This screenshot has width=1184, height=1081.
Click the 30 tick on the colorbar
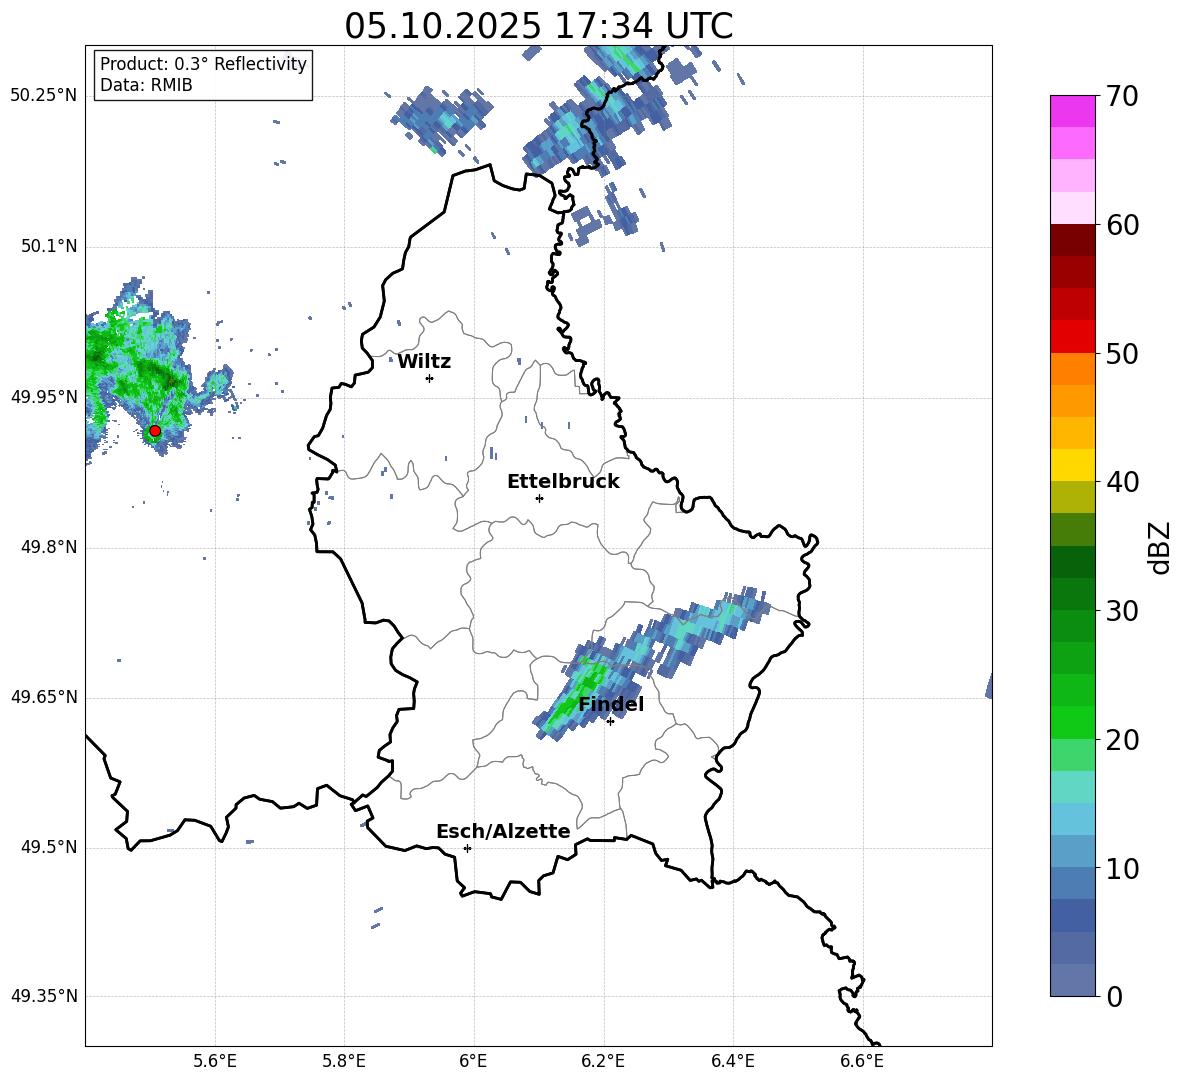point(1122,611)
